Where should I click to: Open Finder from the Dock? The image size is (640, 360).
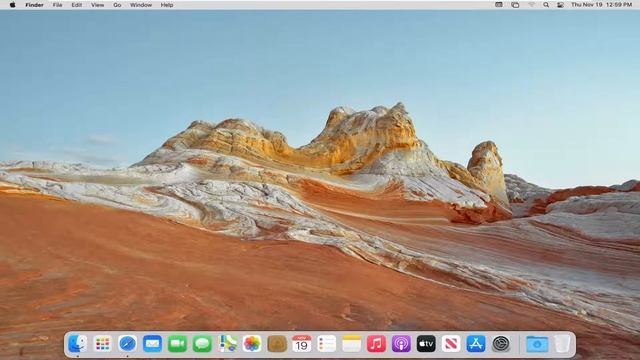click(x=78, y=344)
